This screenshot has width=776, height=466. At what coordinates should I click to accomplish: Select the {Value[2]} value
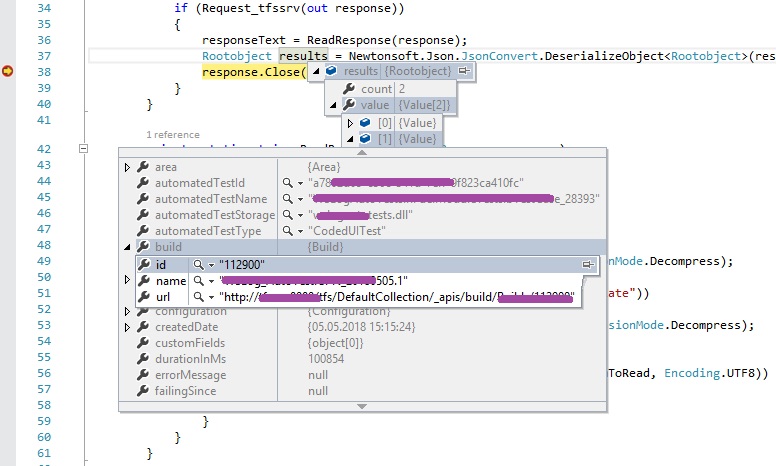tap(425, 105)
